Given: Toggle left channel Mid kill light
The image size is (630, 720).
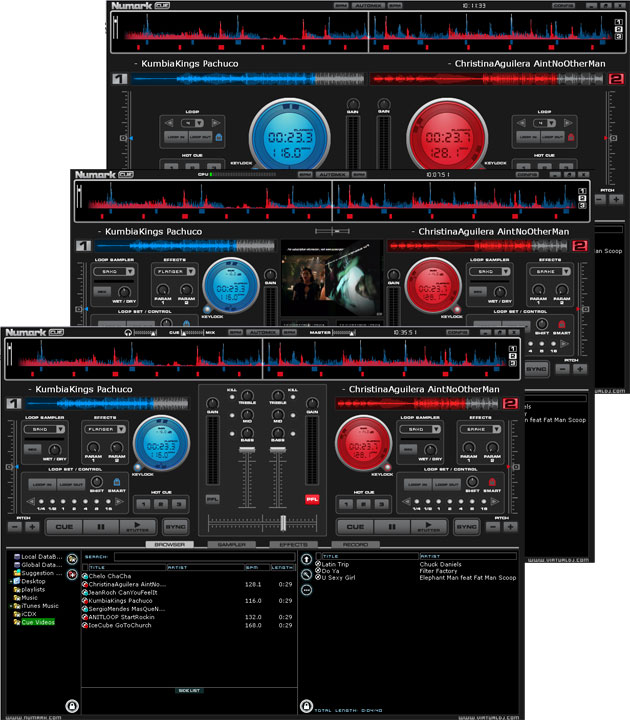Looking at the screenshot, I should (x=232, y=415).
